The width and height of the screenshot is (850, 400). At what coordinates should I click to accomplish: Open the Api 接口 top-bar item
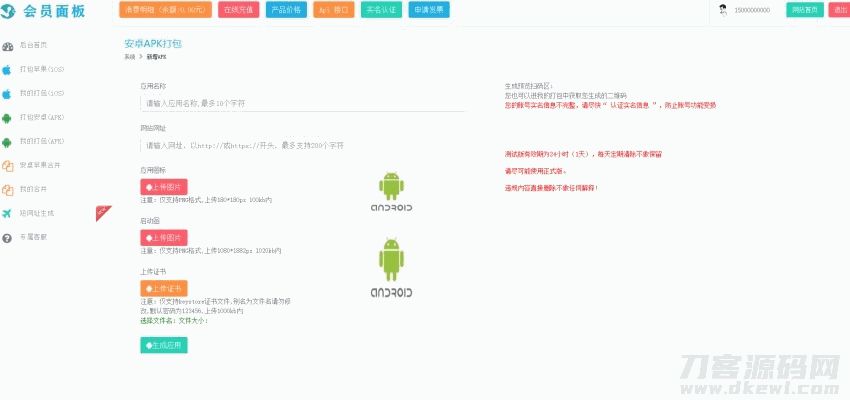click(x=333, y=10)
